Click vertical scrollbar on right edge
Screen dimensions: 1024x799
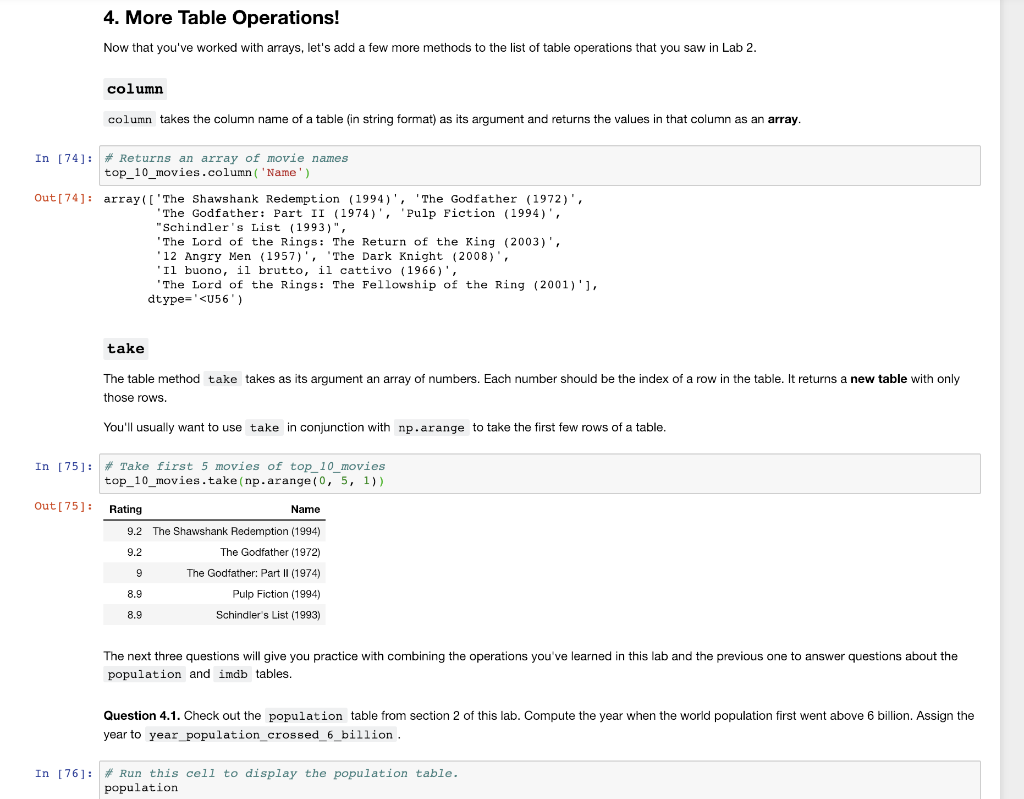tap(1012, 399)
